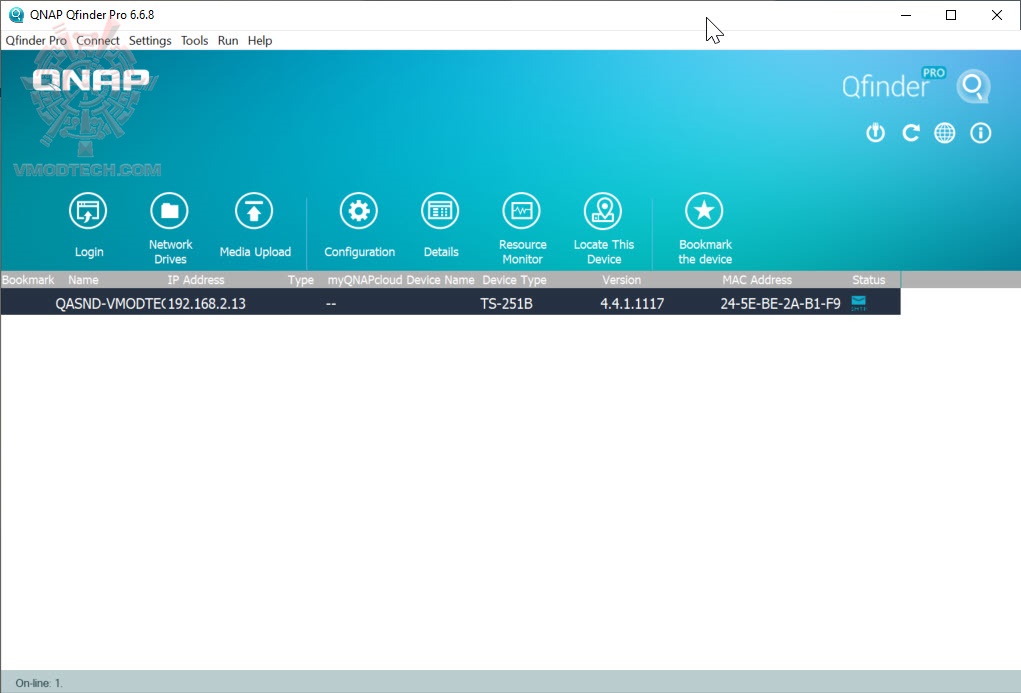1021x693 pixels.
Task: Bookmark the device with star icon
Action: pos(704,211)
